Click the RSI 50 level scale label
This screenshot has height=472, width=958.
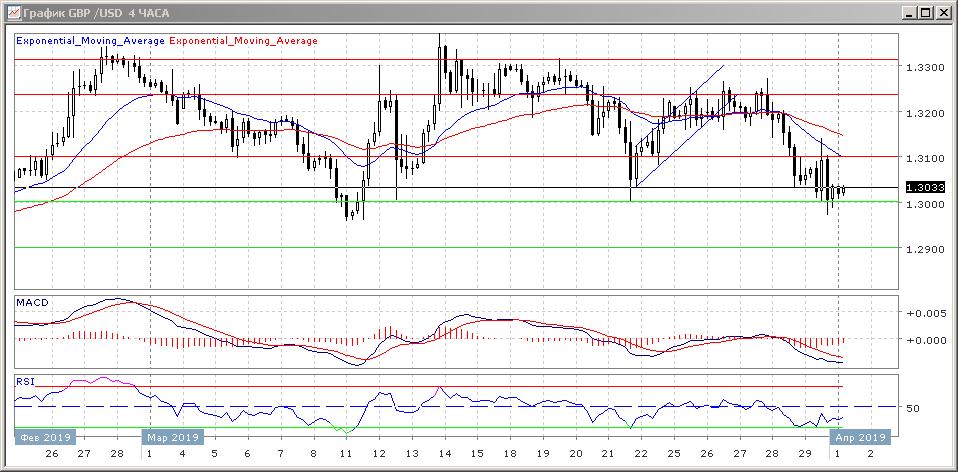point(912,409)
